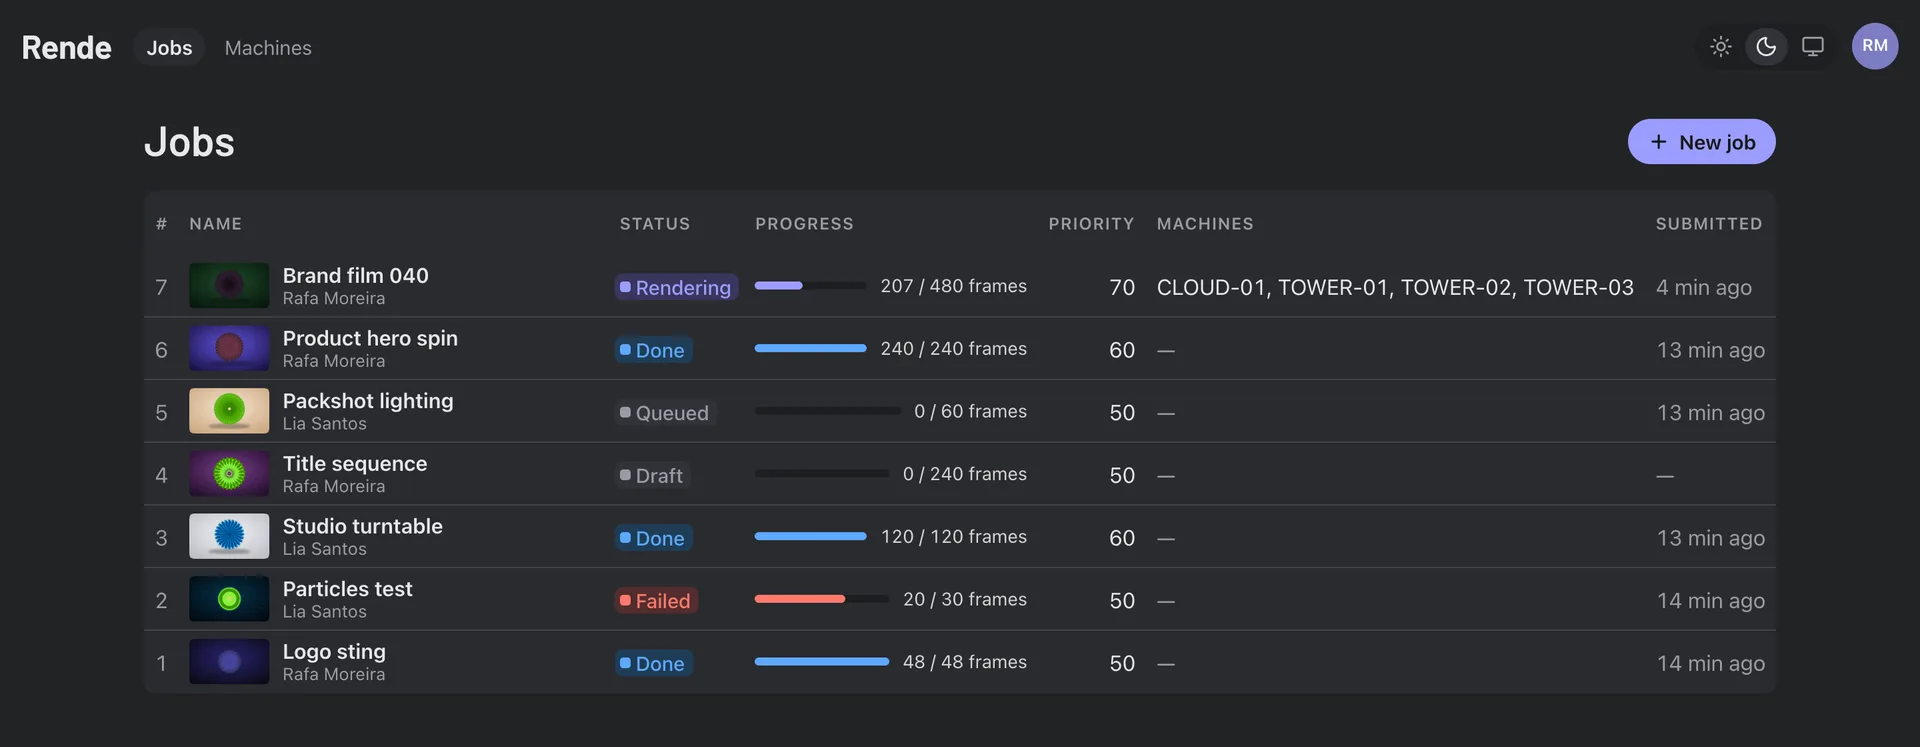Image resolution: width=1920 pixels, height=747 pixels.
Task: Create a new job
Action: pyautogui.click(x=1701, y=142)
